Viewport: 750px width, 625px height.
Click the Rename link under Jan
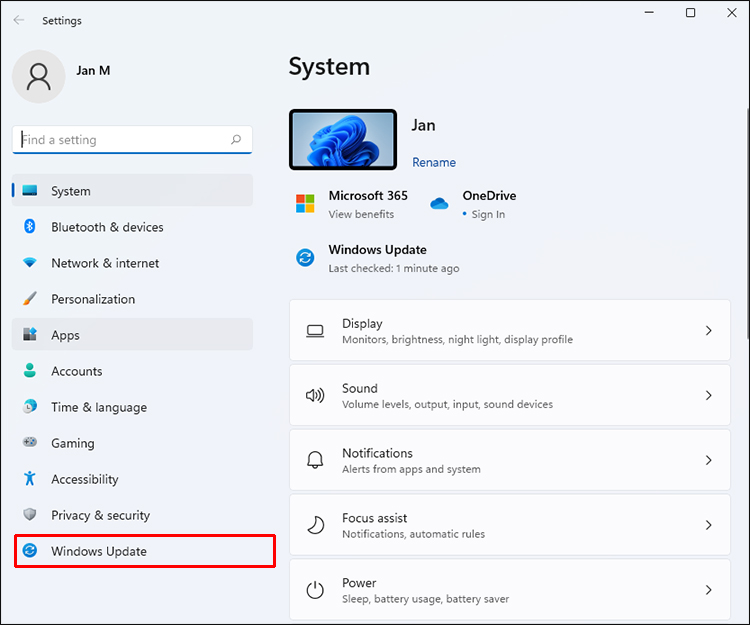(434, 163)
